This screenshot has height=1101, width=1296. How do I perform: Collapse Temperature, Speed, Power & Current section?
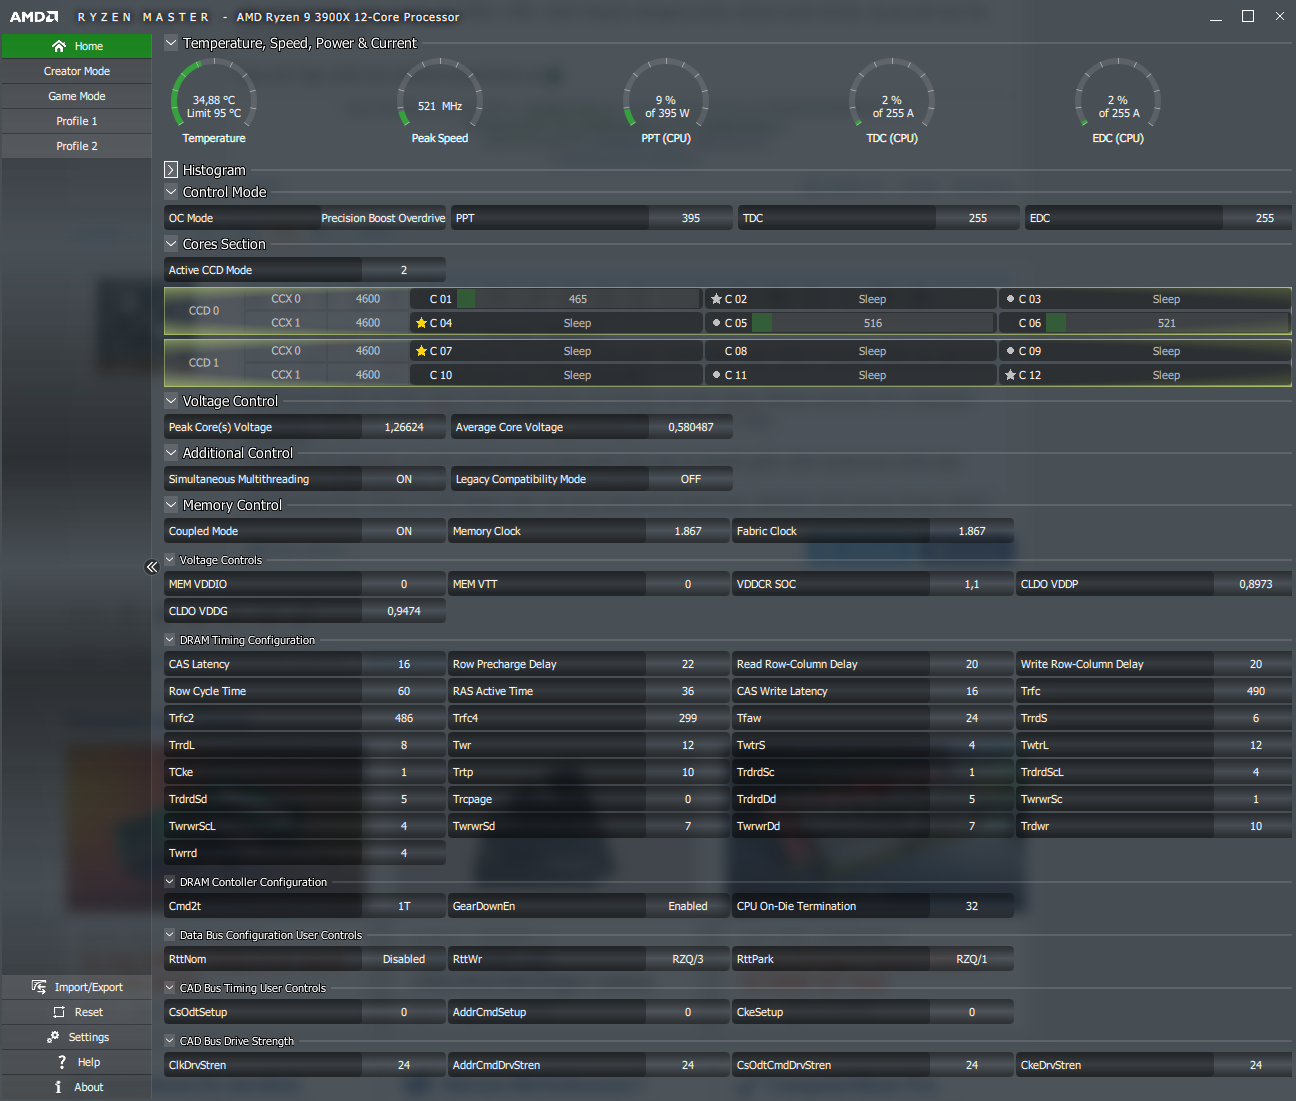pos(171,43)
